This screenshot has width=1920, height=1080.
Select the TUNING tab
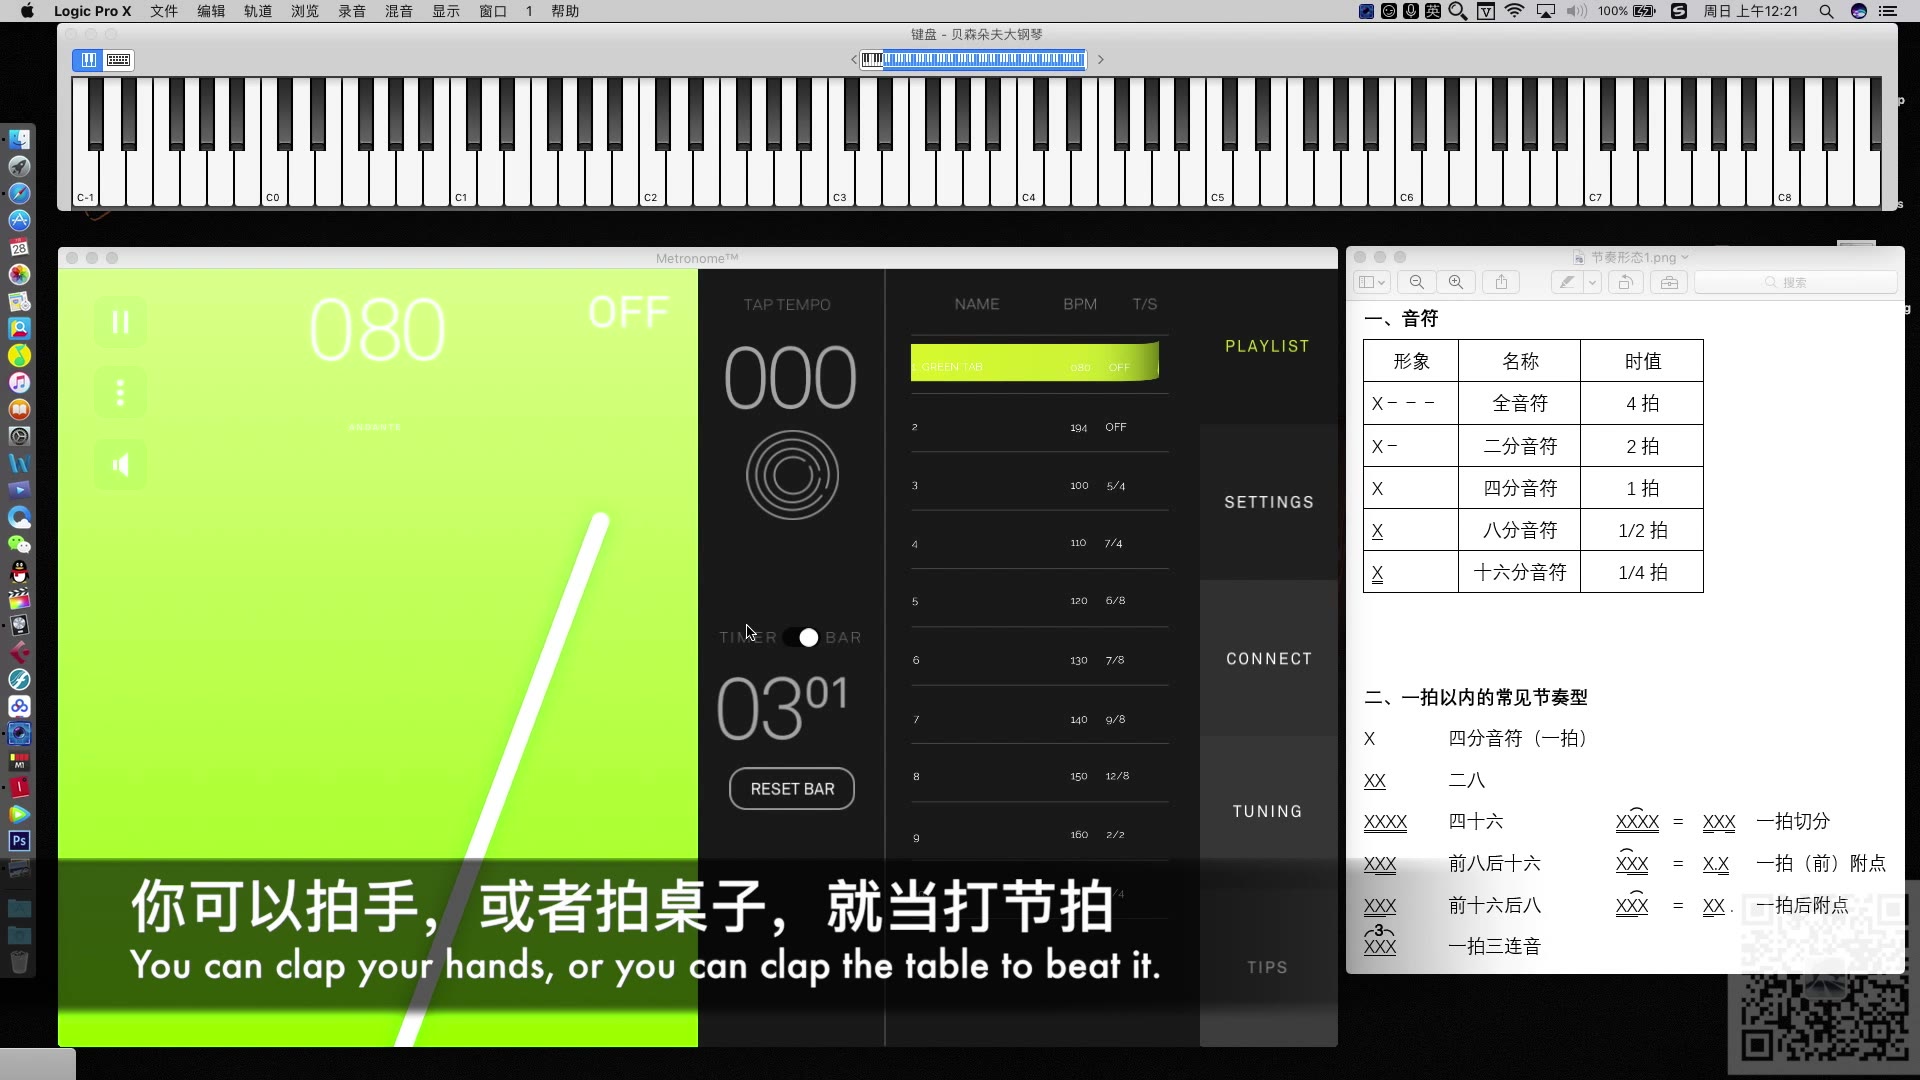pos(1268,811)
